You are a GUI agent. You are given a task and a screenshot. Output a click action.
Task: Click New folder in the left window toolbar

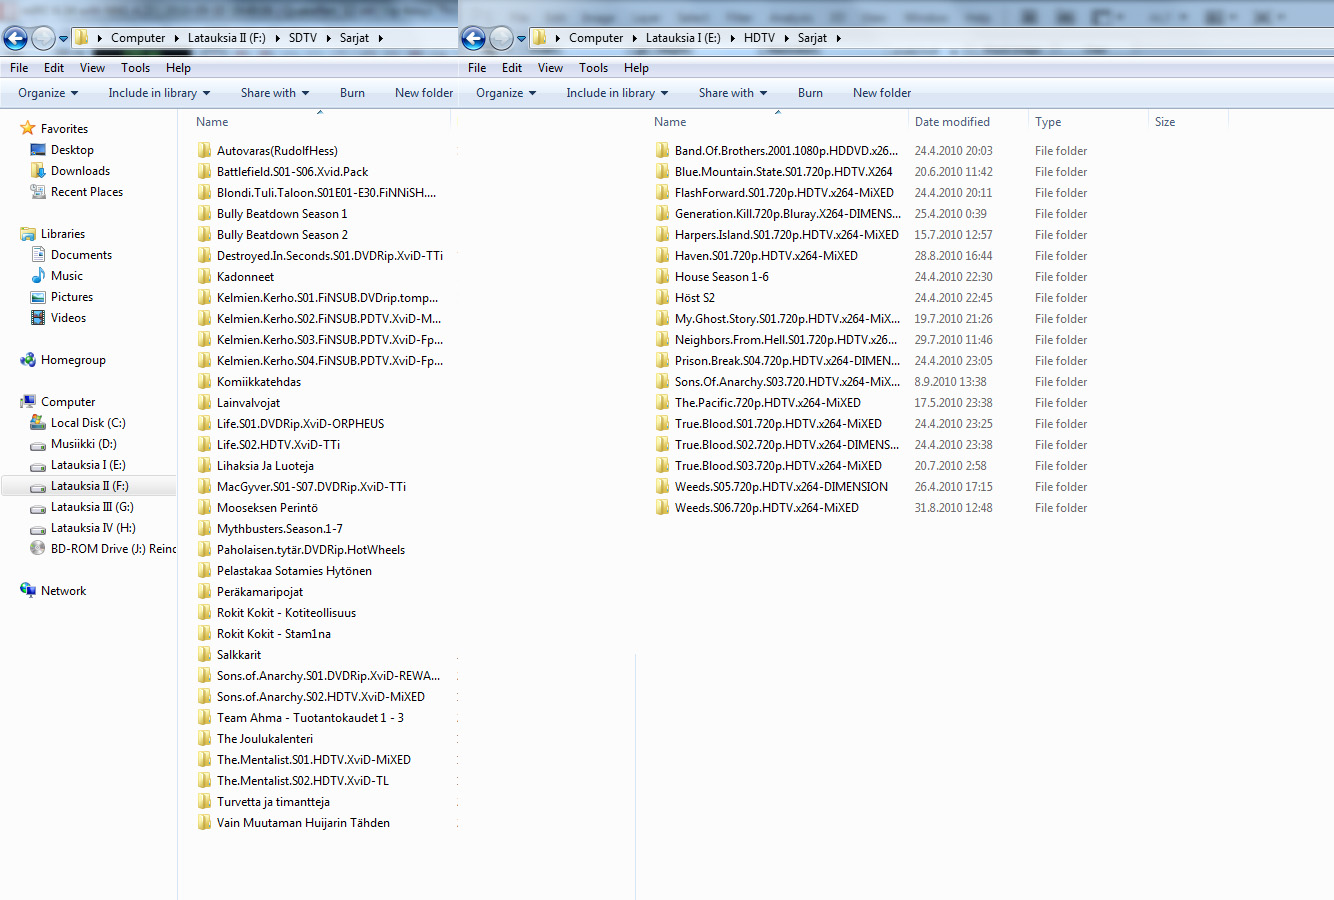[x=424, y=93]
